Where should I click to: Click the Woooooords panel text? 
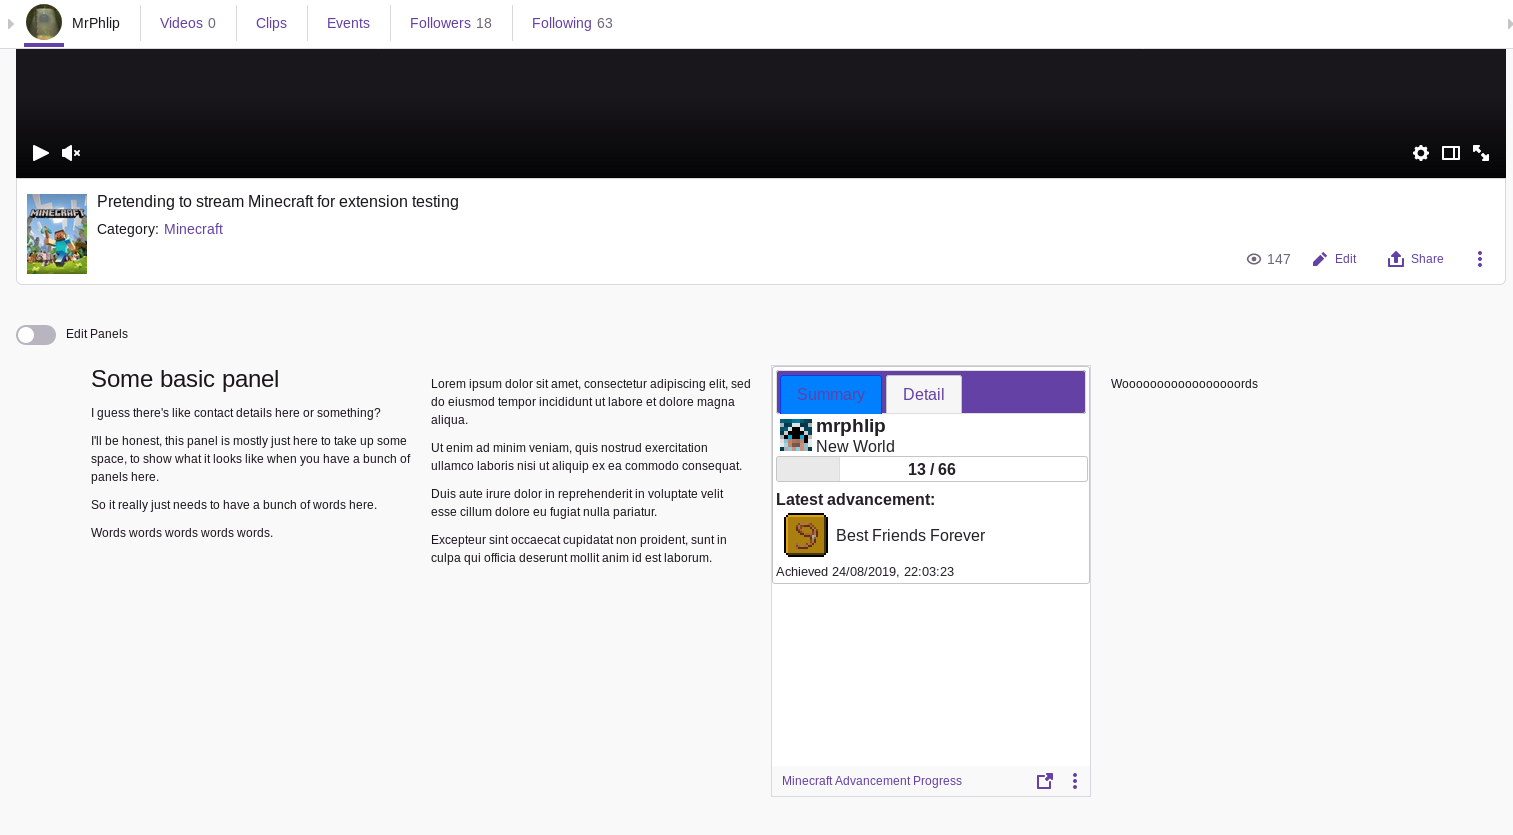tap(1184, 384)
